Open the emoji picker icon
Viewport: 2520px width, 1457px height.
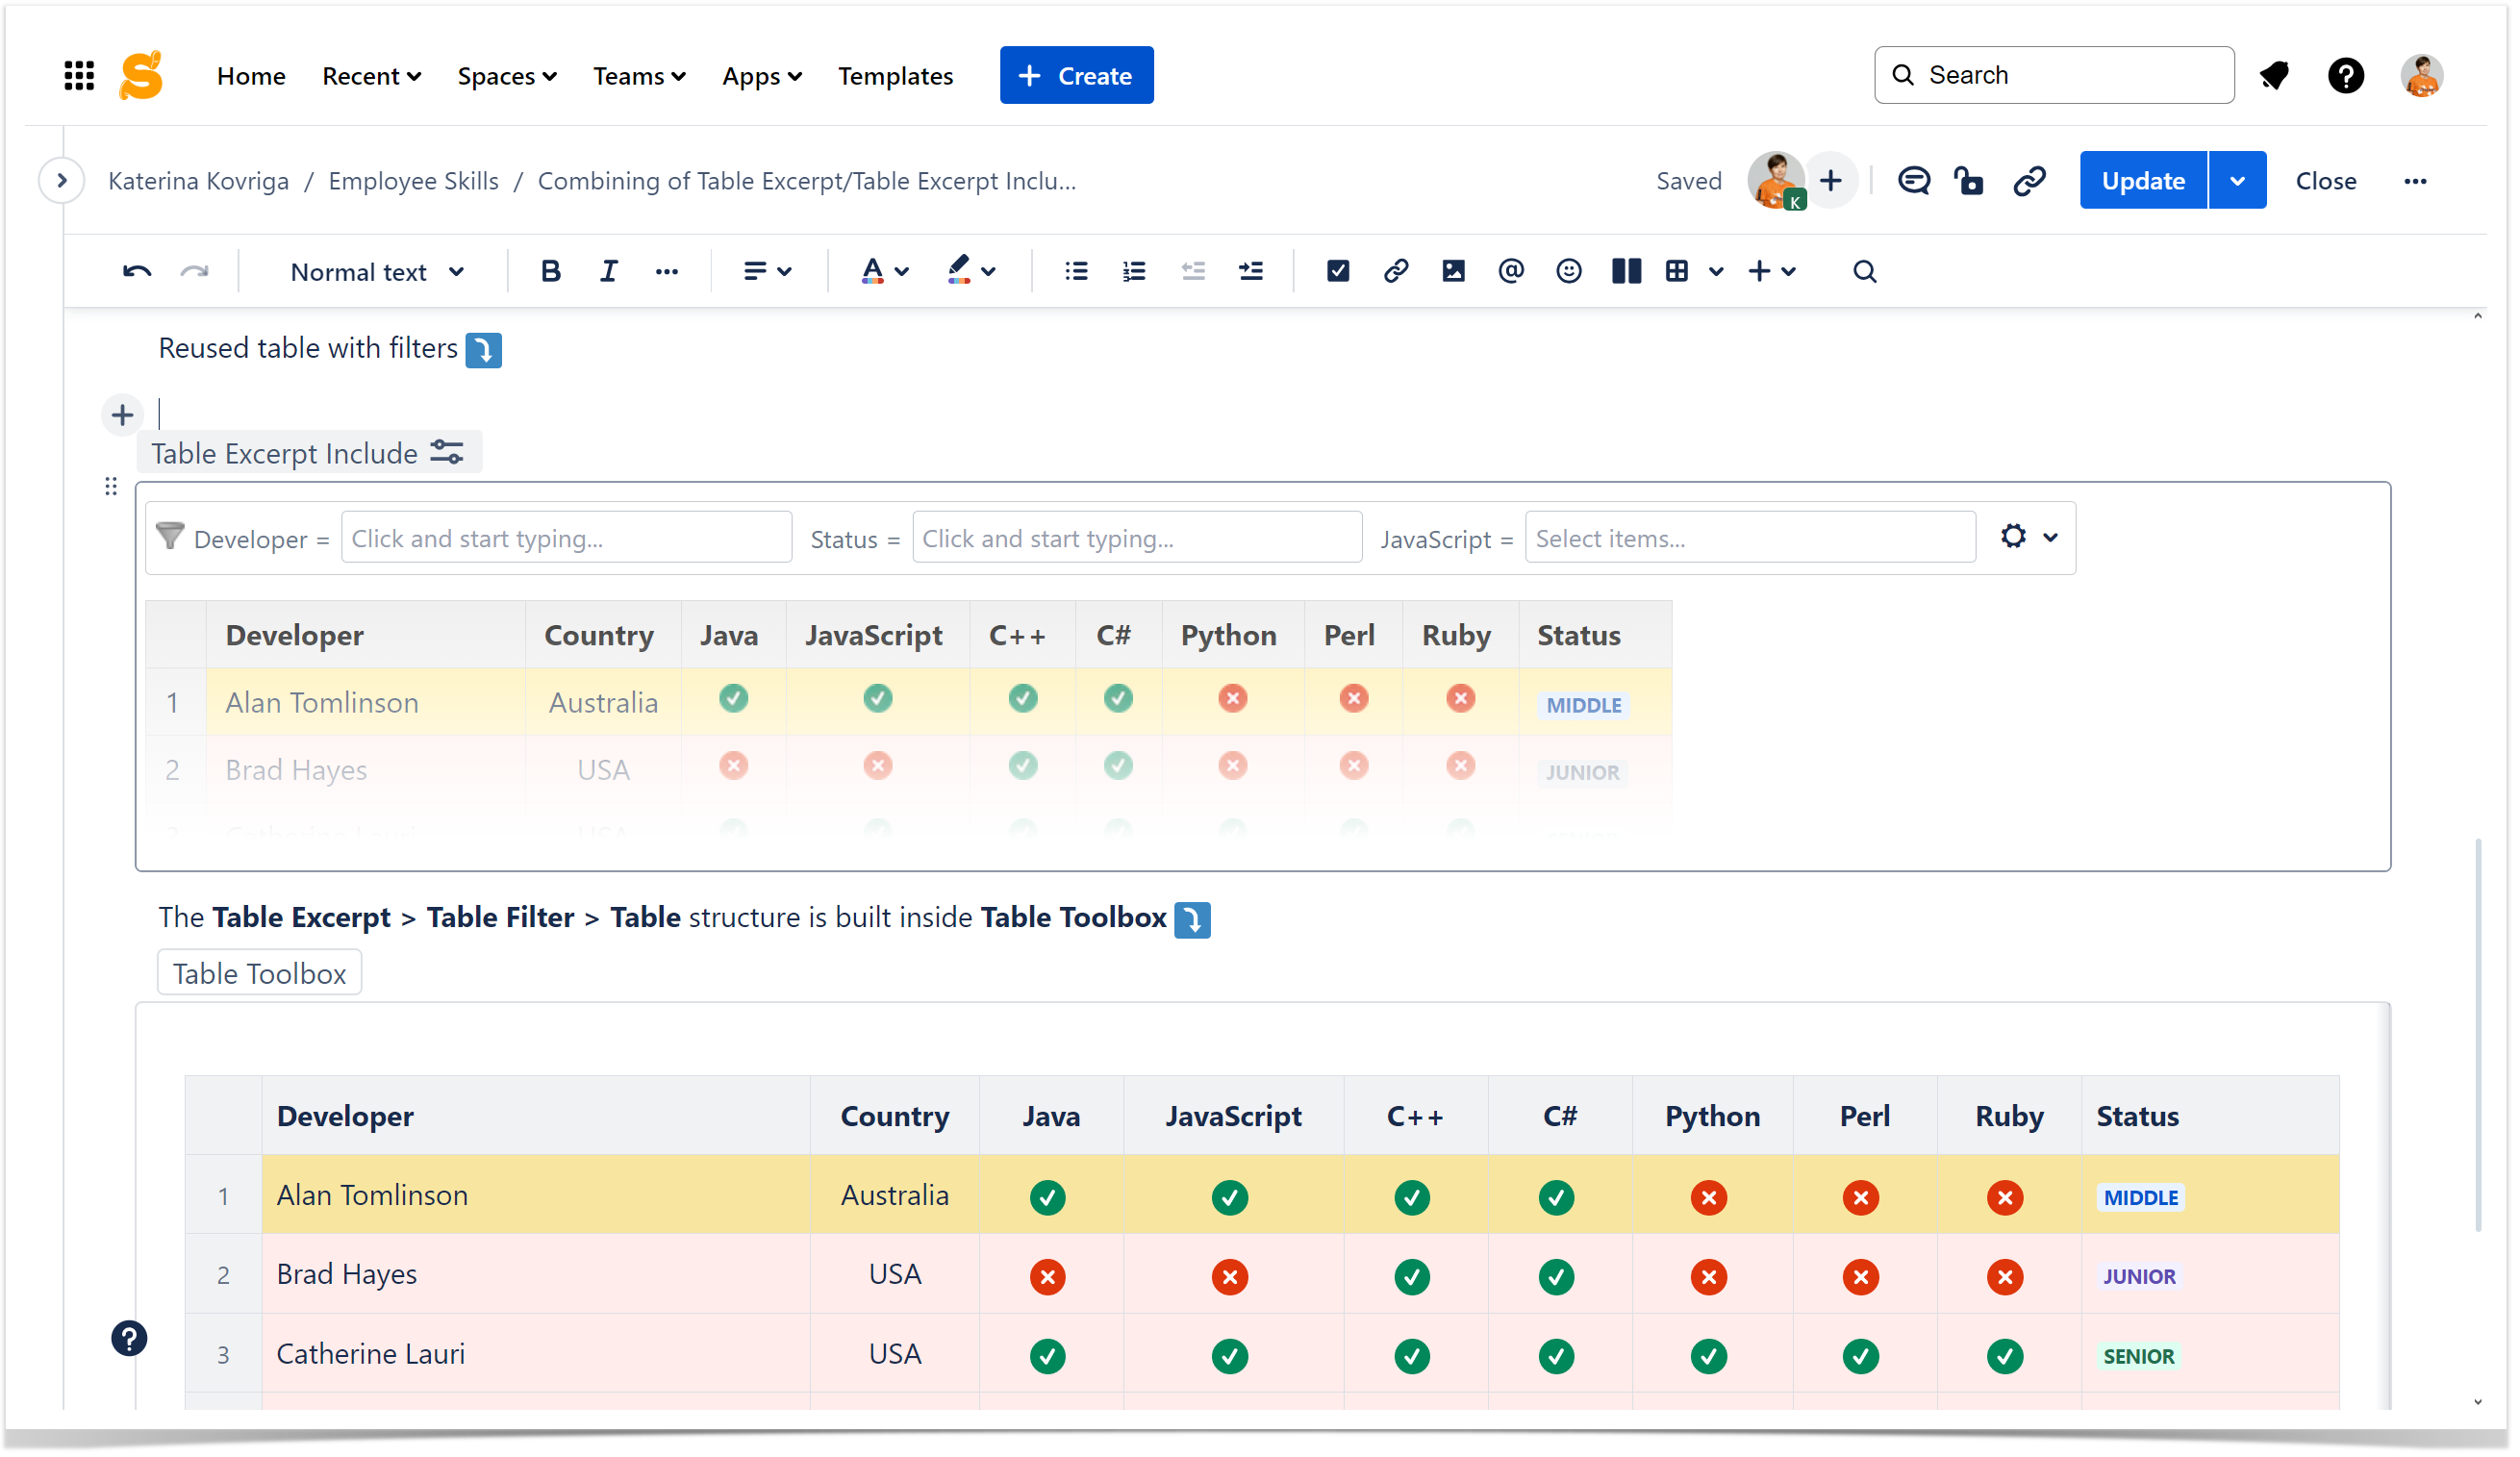click(1568, 271)
